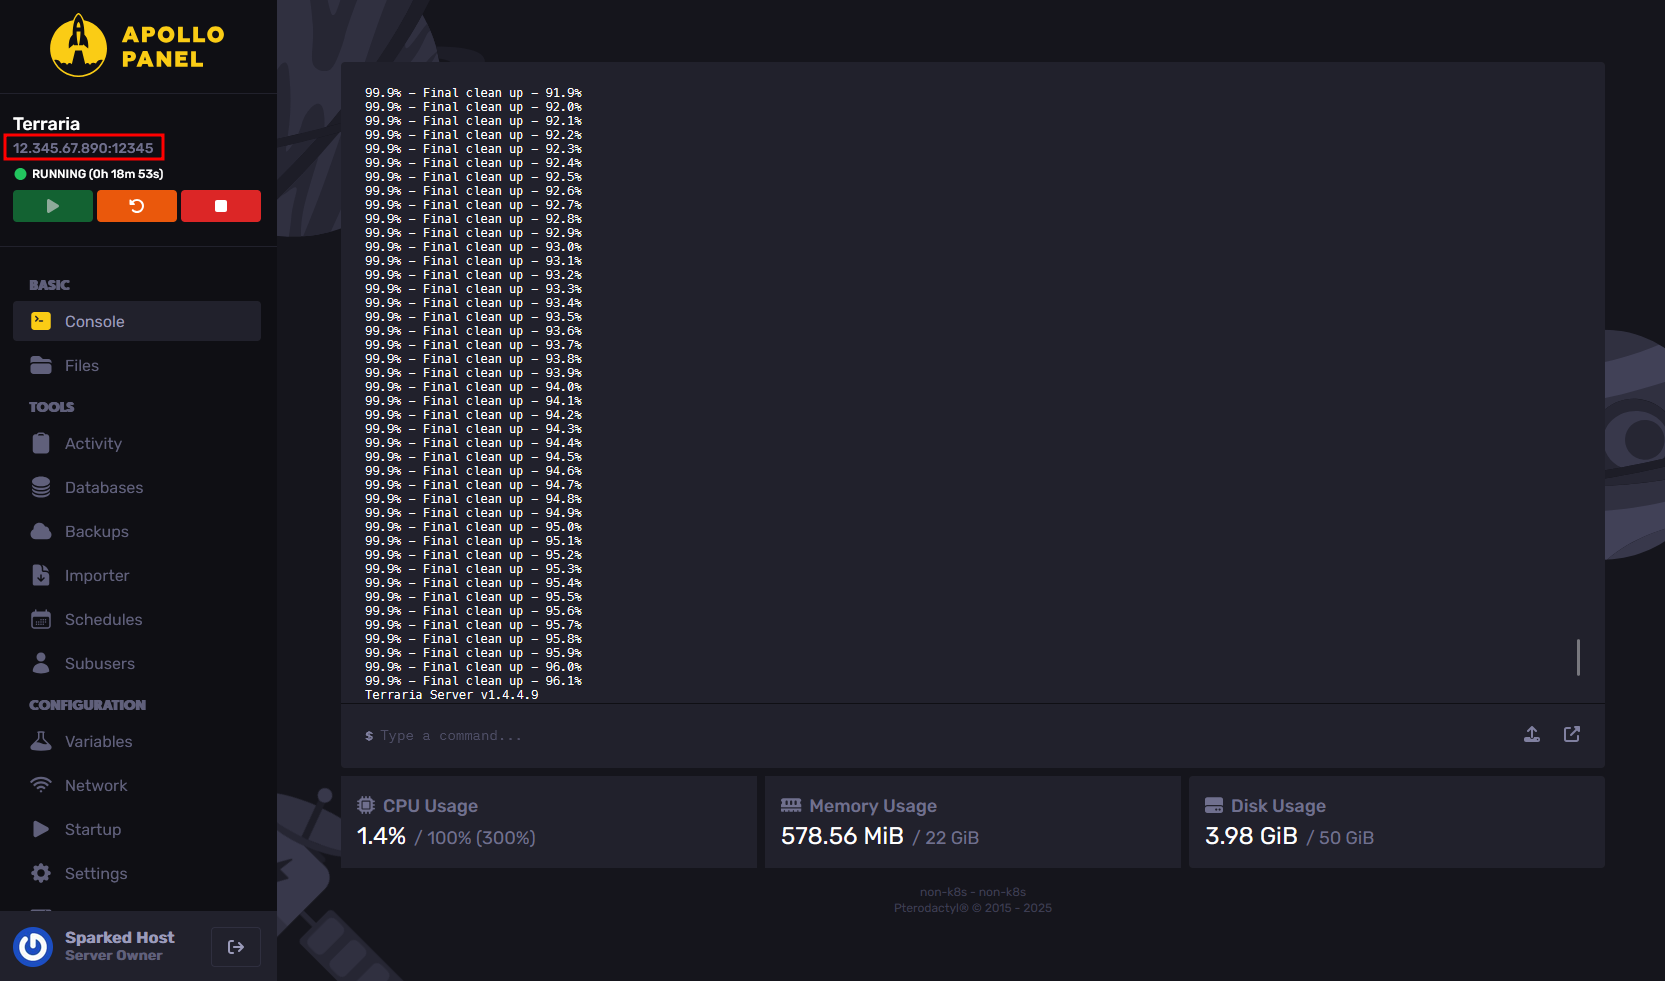This screenshot has width=1665, height=981.
Task: Click the Memory Usage 578.56 MiB value
Action: 842,836
